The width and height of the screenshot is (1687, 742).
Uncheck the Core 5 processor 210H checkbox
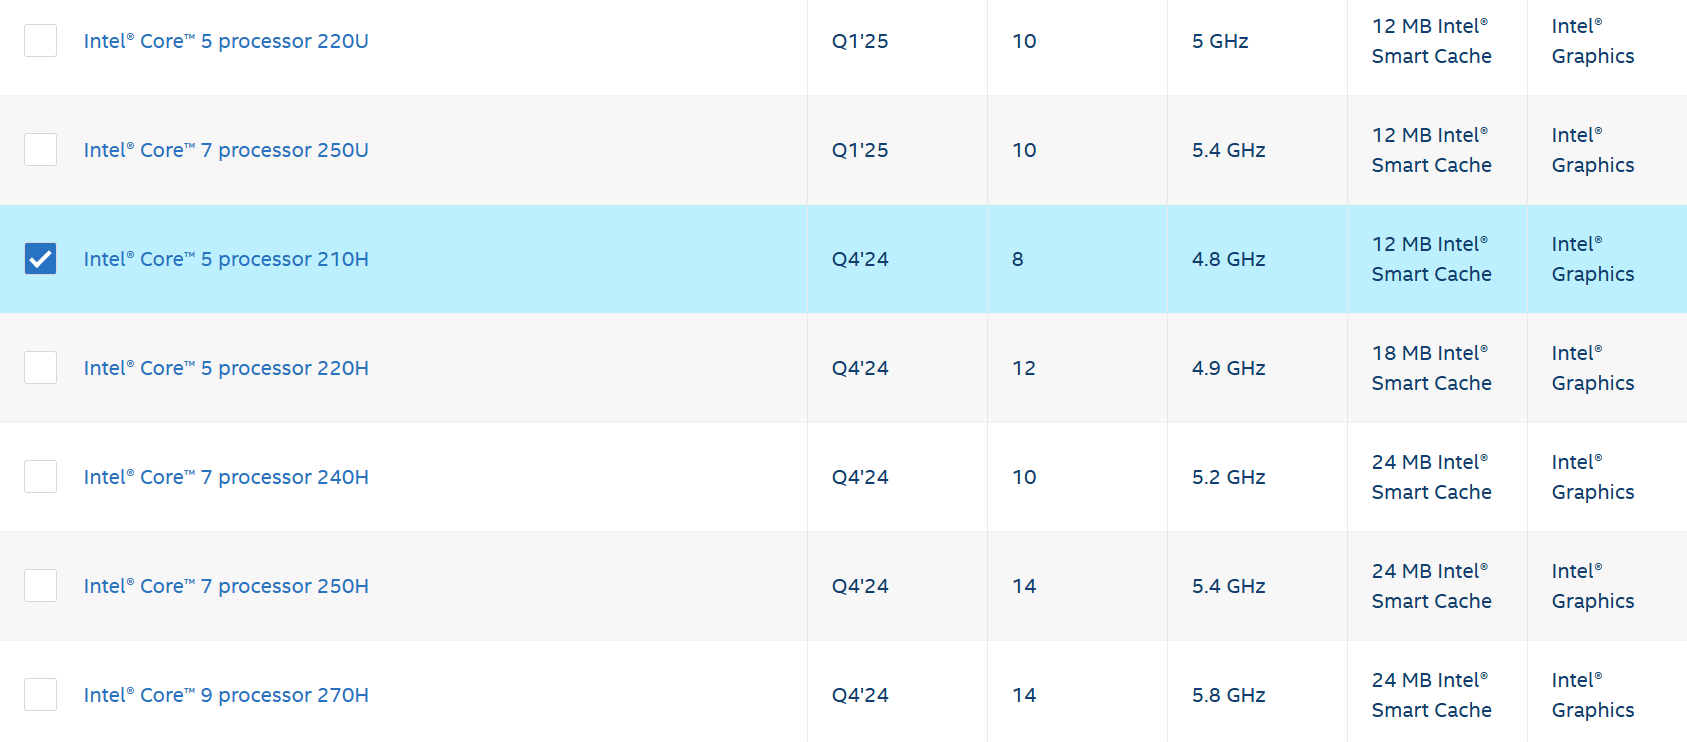(x=40, y=259)
